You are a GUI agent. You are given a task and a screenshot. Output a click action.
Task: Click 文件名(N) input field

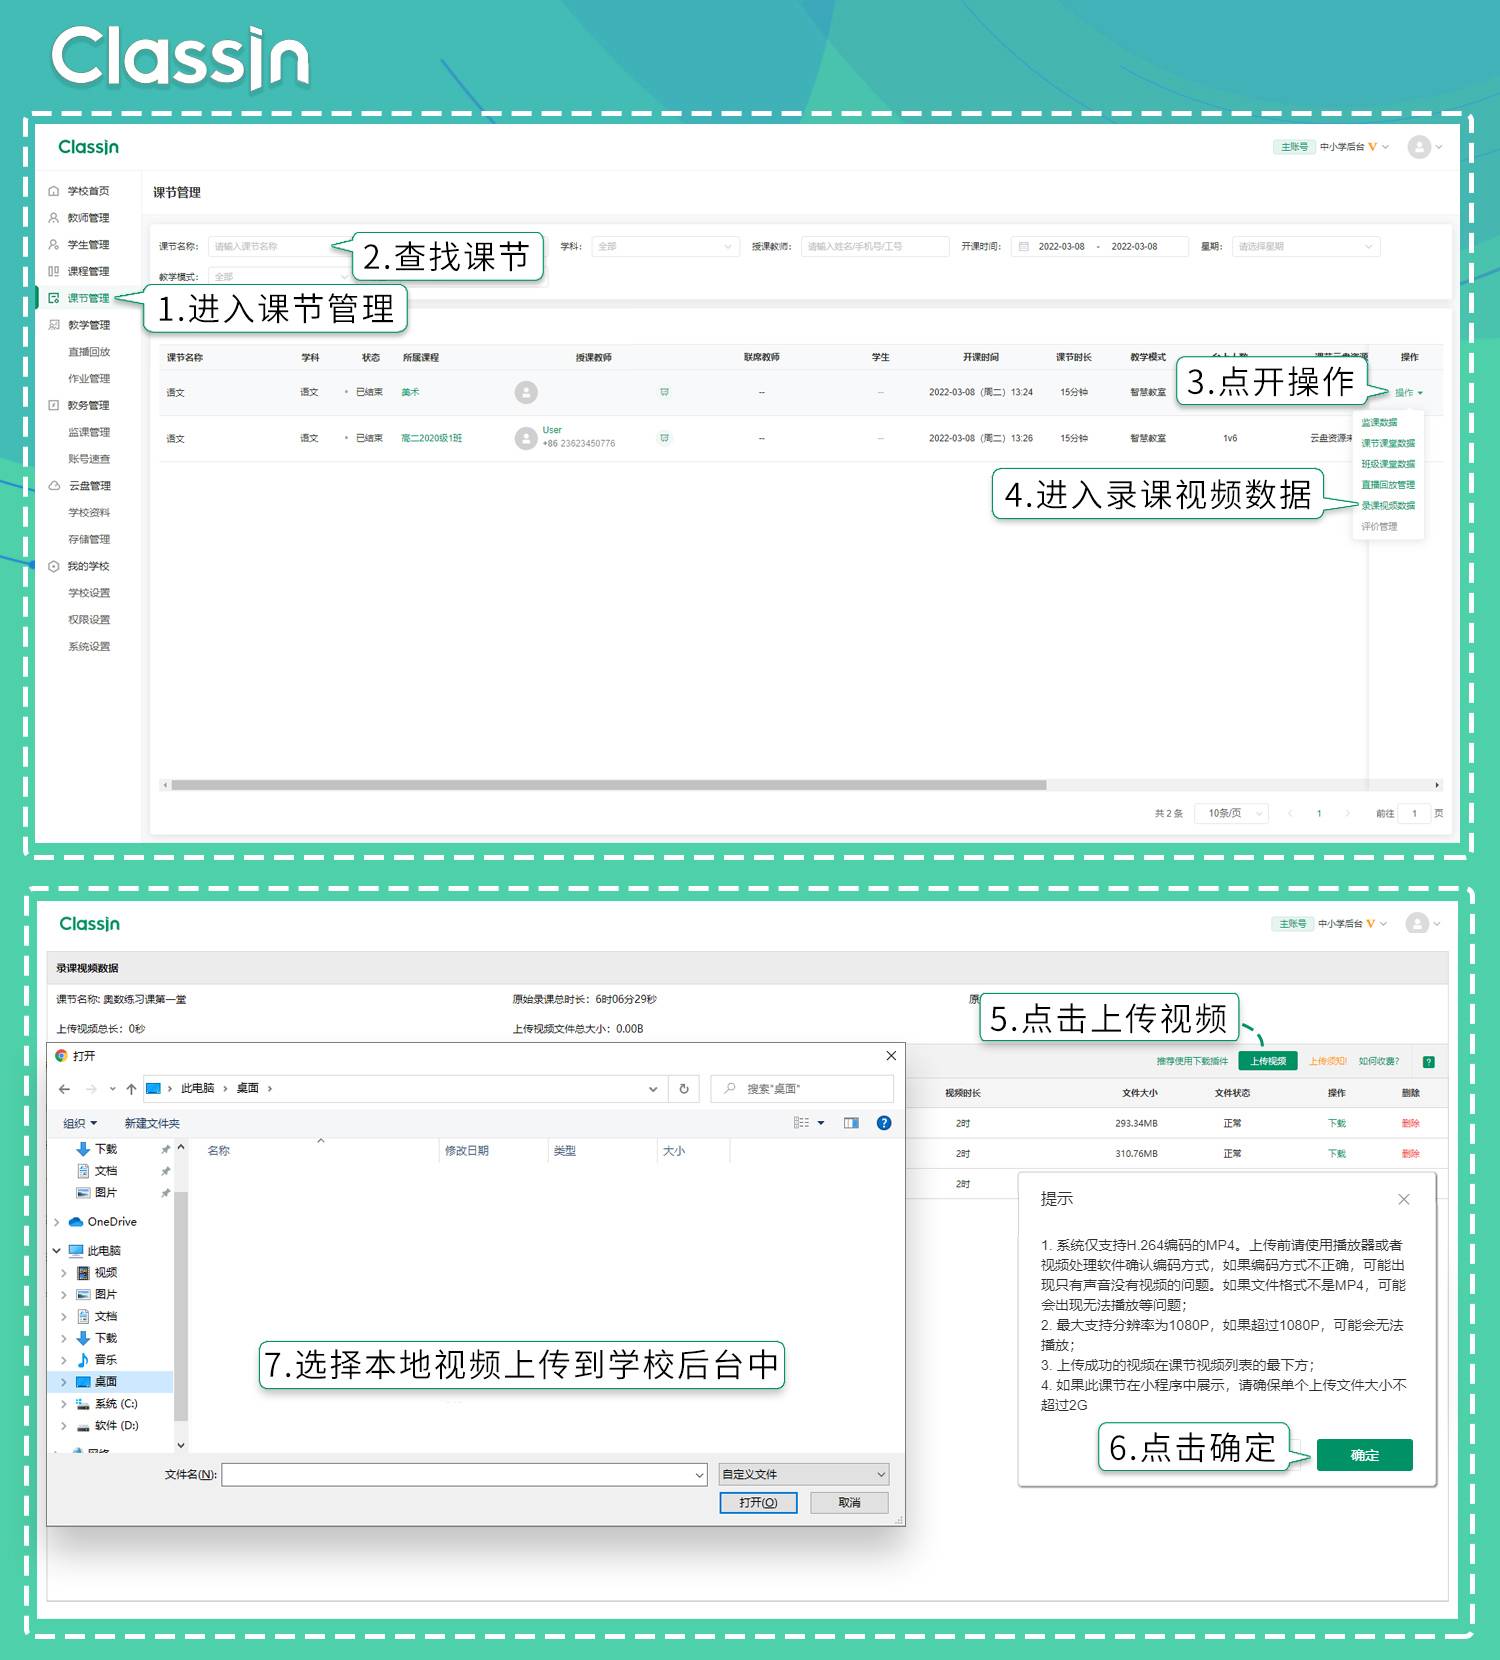(x=465, y=1474)
